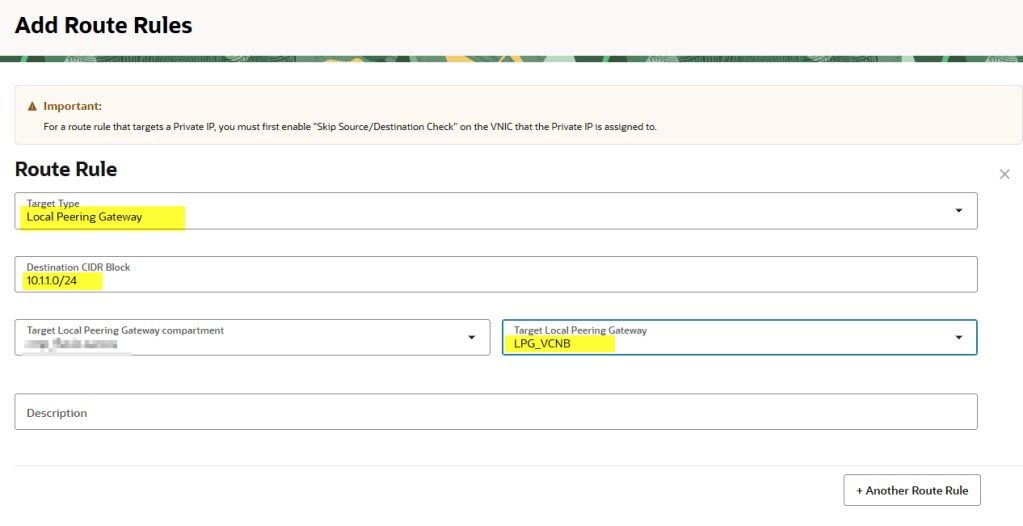Click the LPG_VCNB gateway value
The width and height of the screenshot is (1023, 526).
542,344
